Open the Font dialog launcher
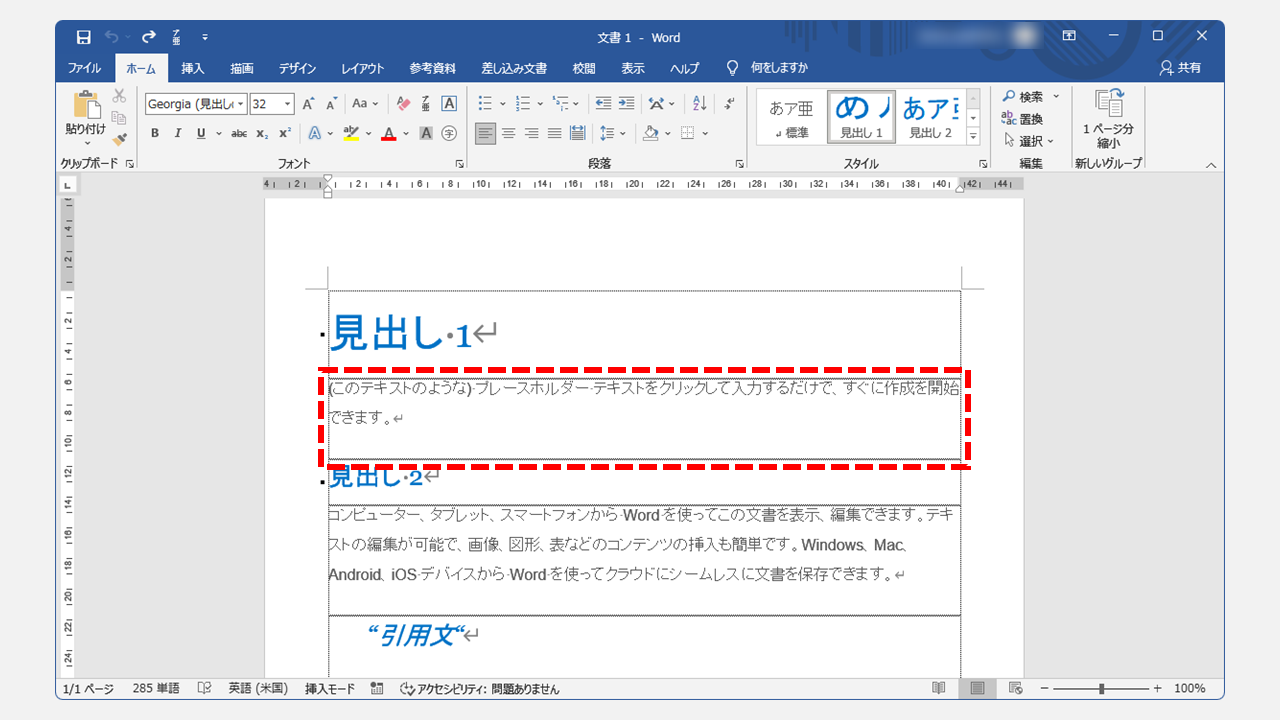 [x=459, y=163]
